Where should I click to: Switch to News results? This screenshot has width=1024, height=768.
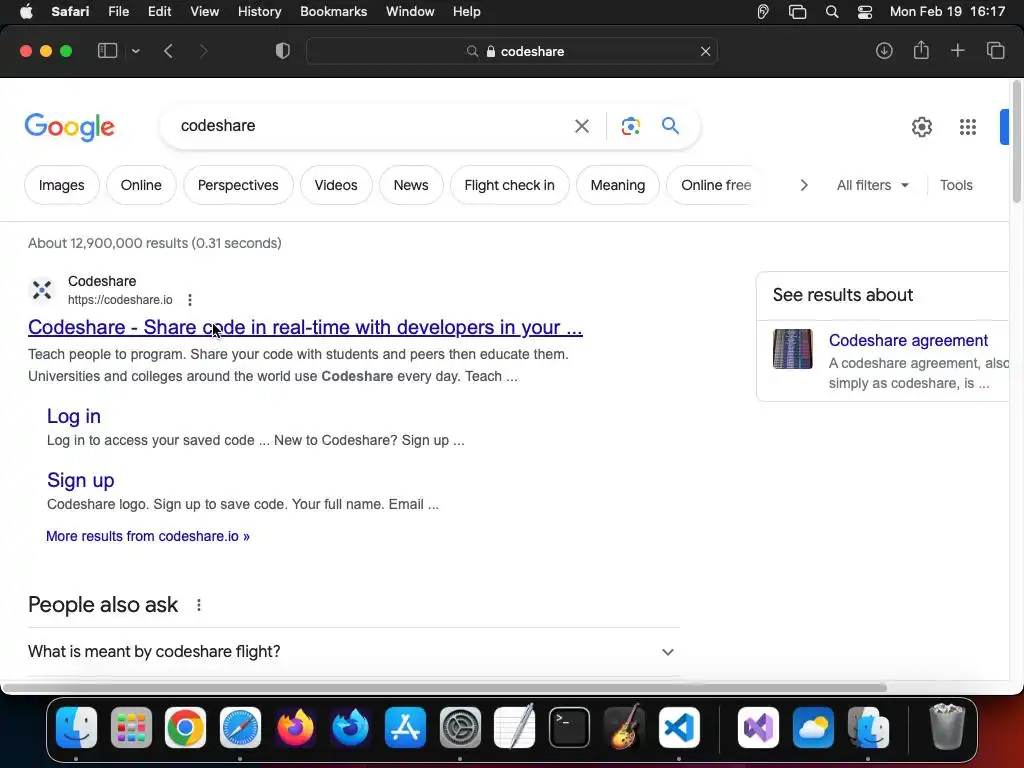(x=411, y=185)
